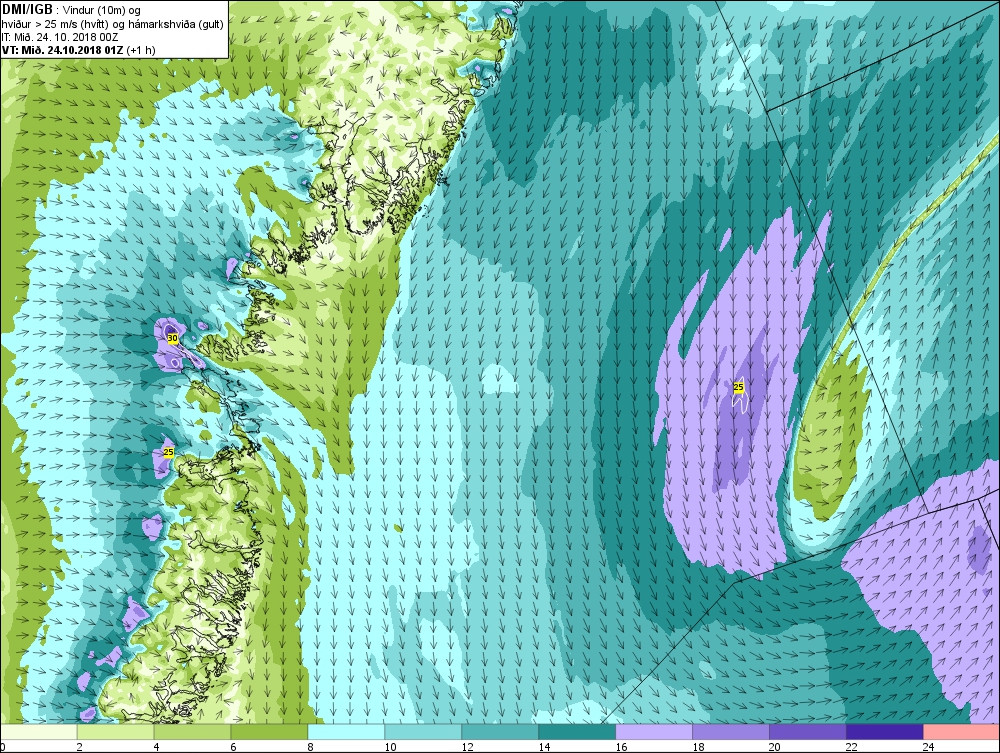Click the "DMI/IGB" header title text

click(x=27, y=9)
